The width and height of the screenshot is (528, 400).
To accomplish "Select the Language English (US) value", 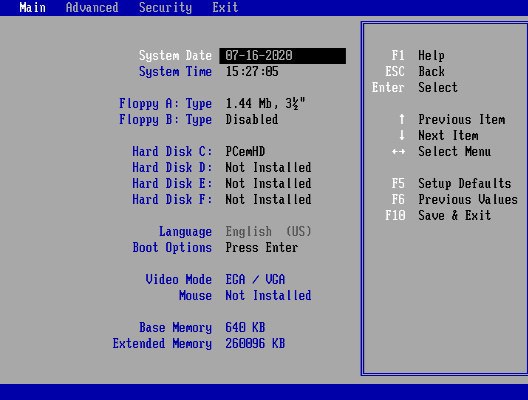I will pyautogui.click(x=268, y=232).
